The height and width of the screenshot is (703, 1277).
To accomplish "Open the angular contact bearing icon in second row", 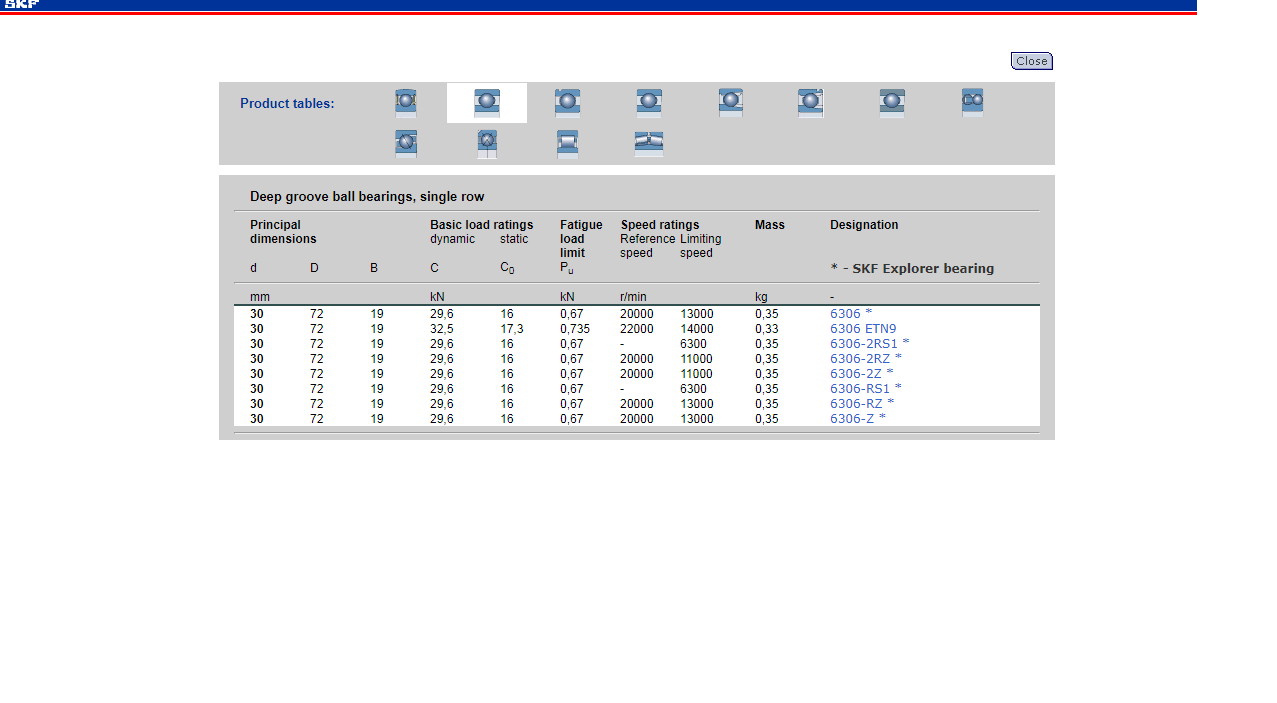I will pyautogui.click(x=405, y=144).
